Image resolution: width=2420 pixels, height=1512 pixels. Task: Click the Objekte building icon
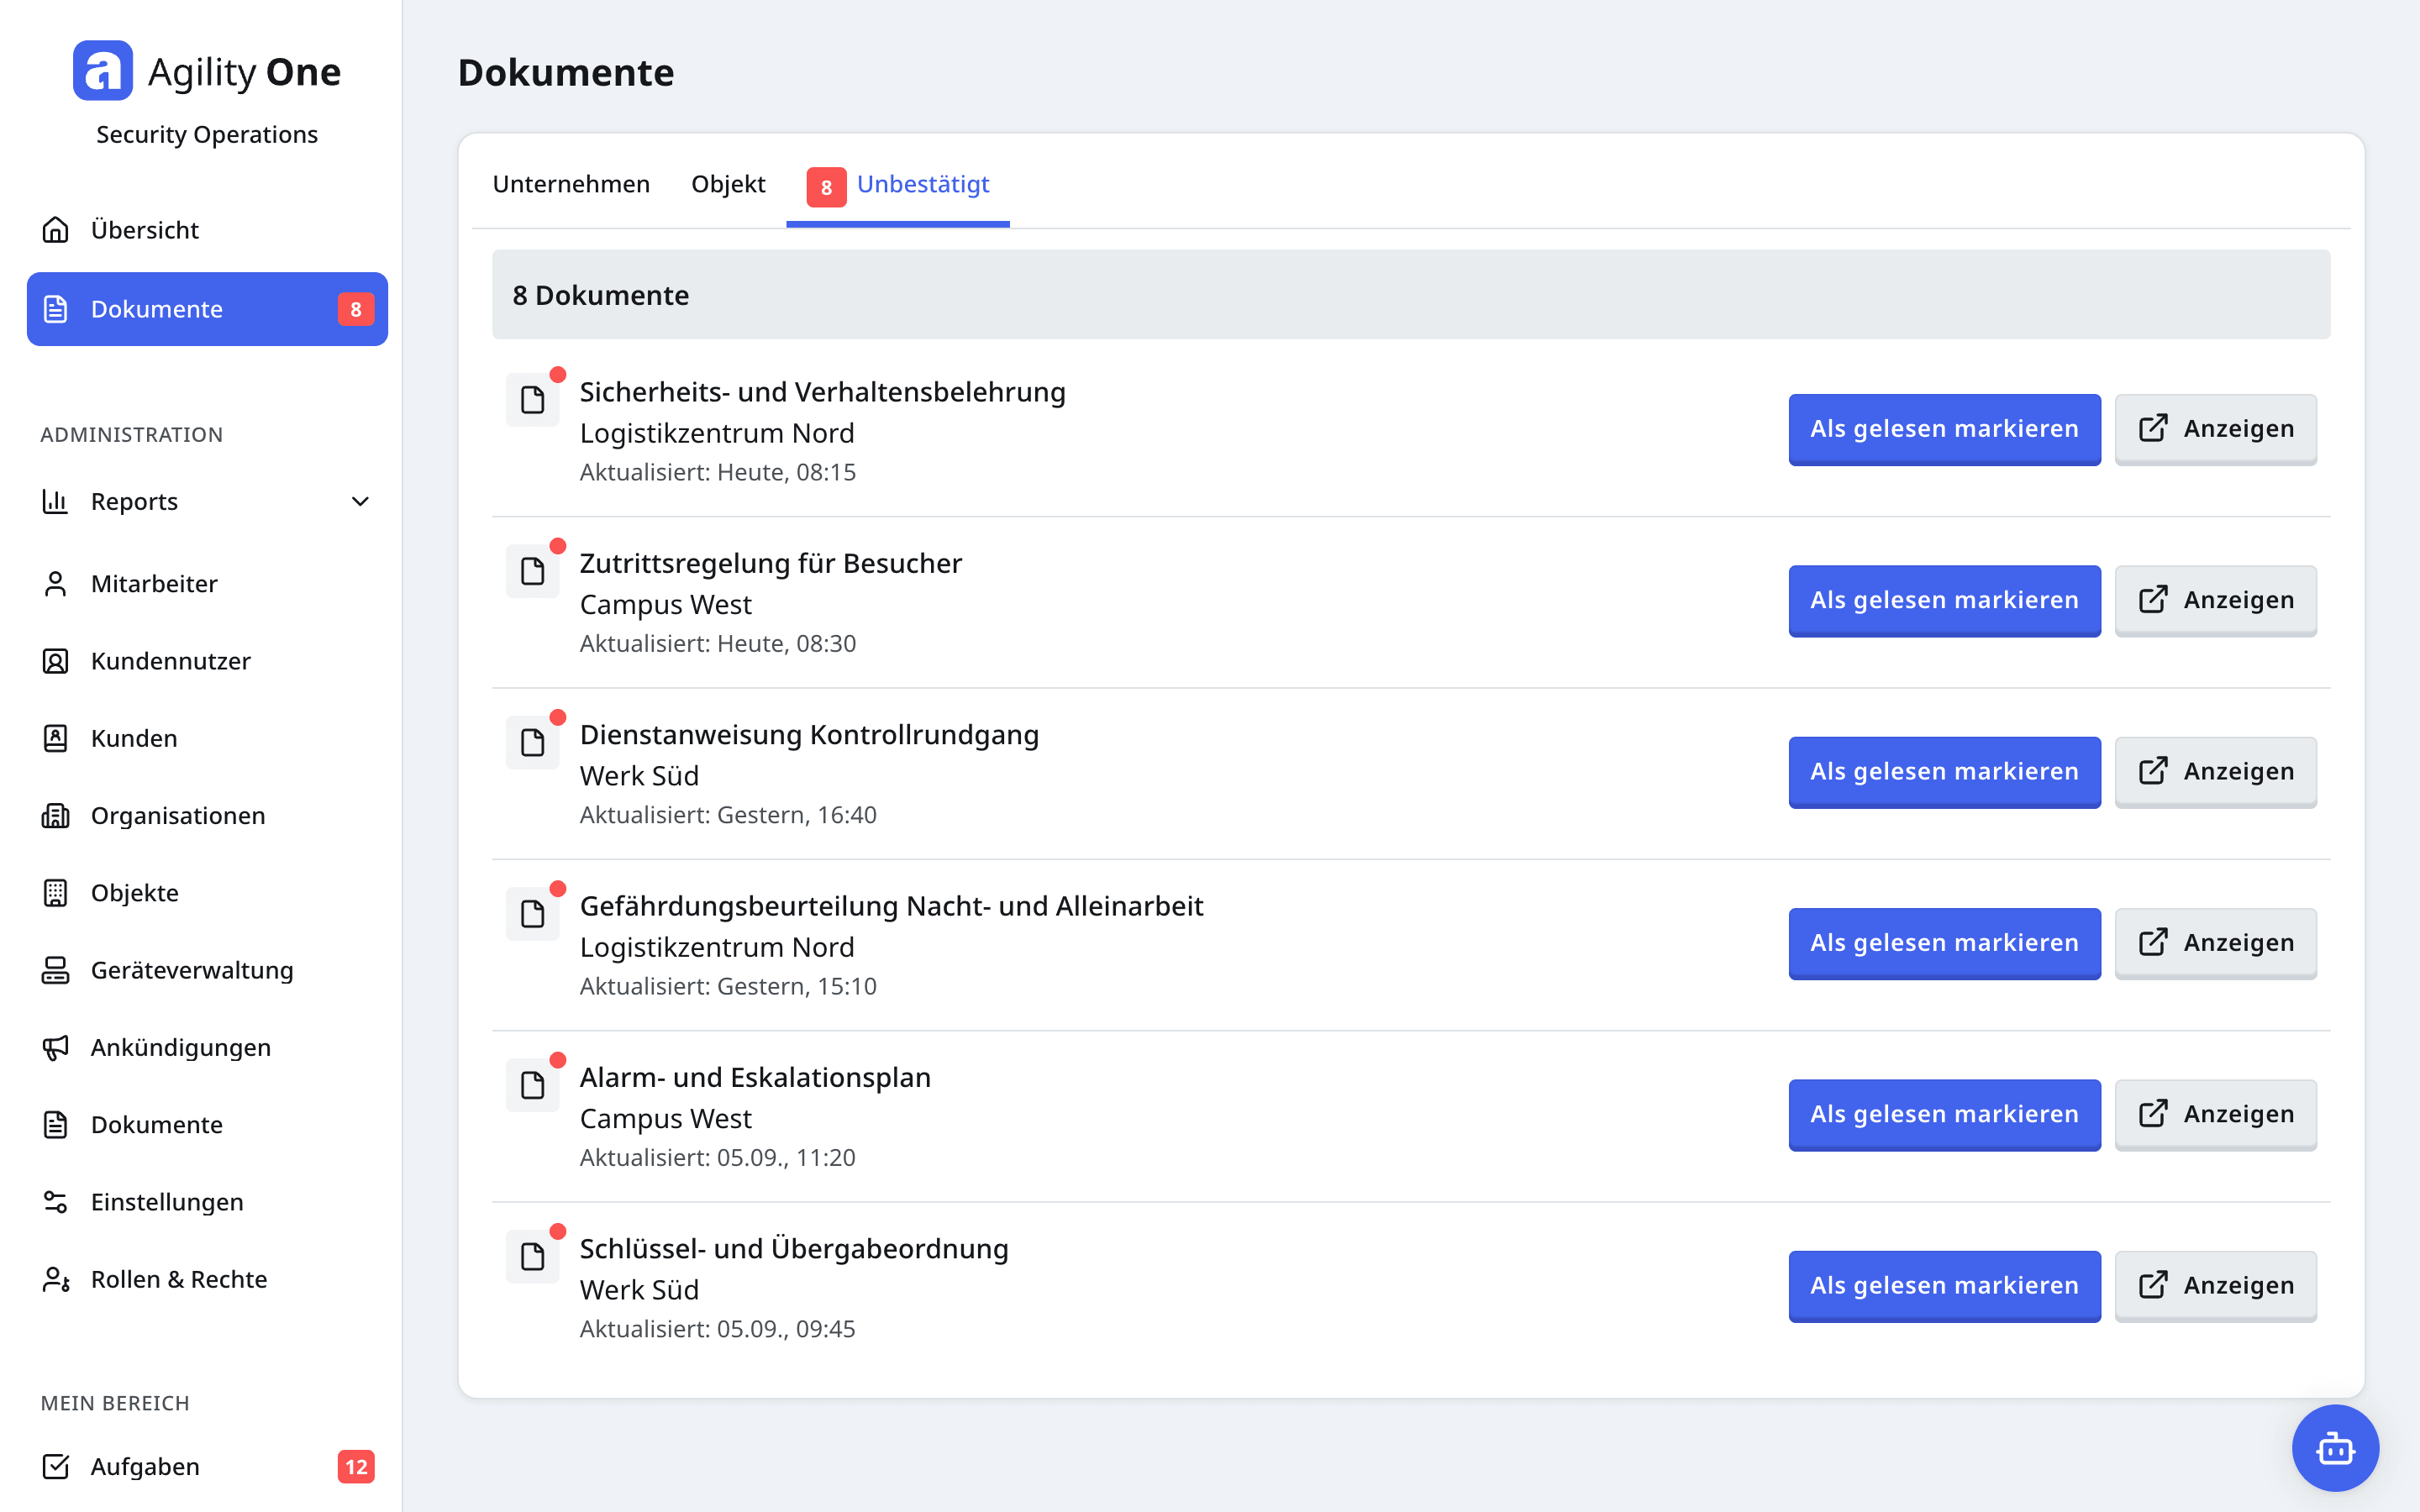tap(56, 893)
